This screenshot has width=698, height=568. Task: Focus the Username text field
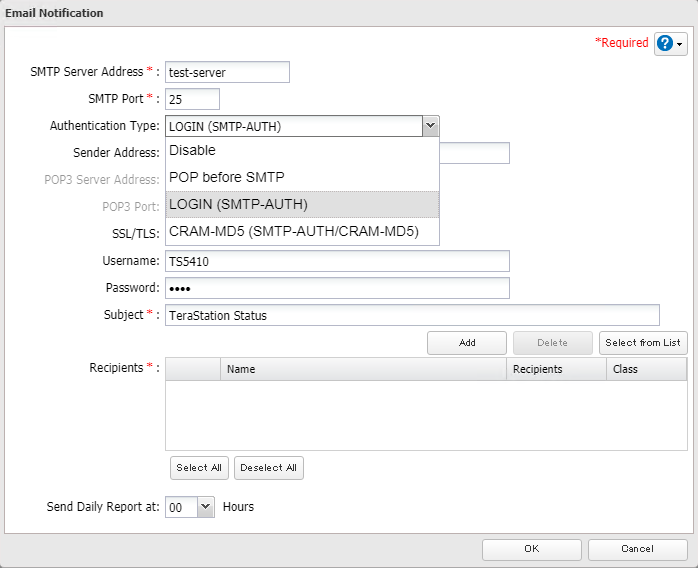pyautogui.click(x=337, y=261)
